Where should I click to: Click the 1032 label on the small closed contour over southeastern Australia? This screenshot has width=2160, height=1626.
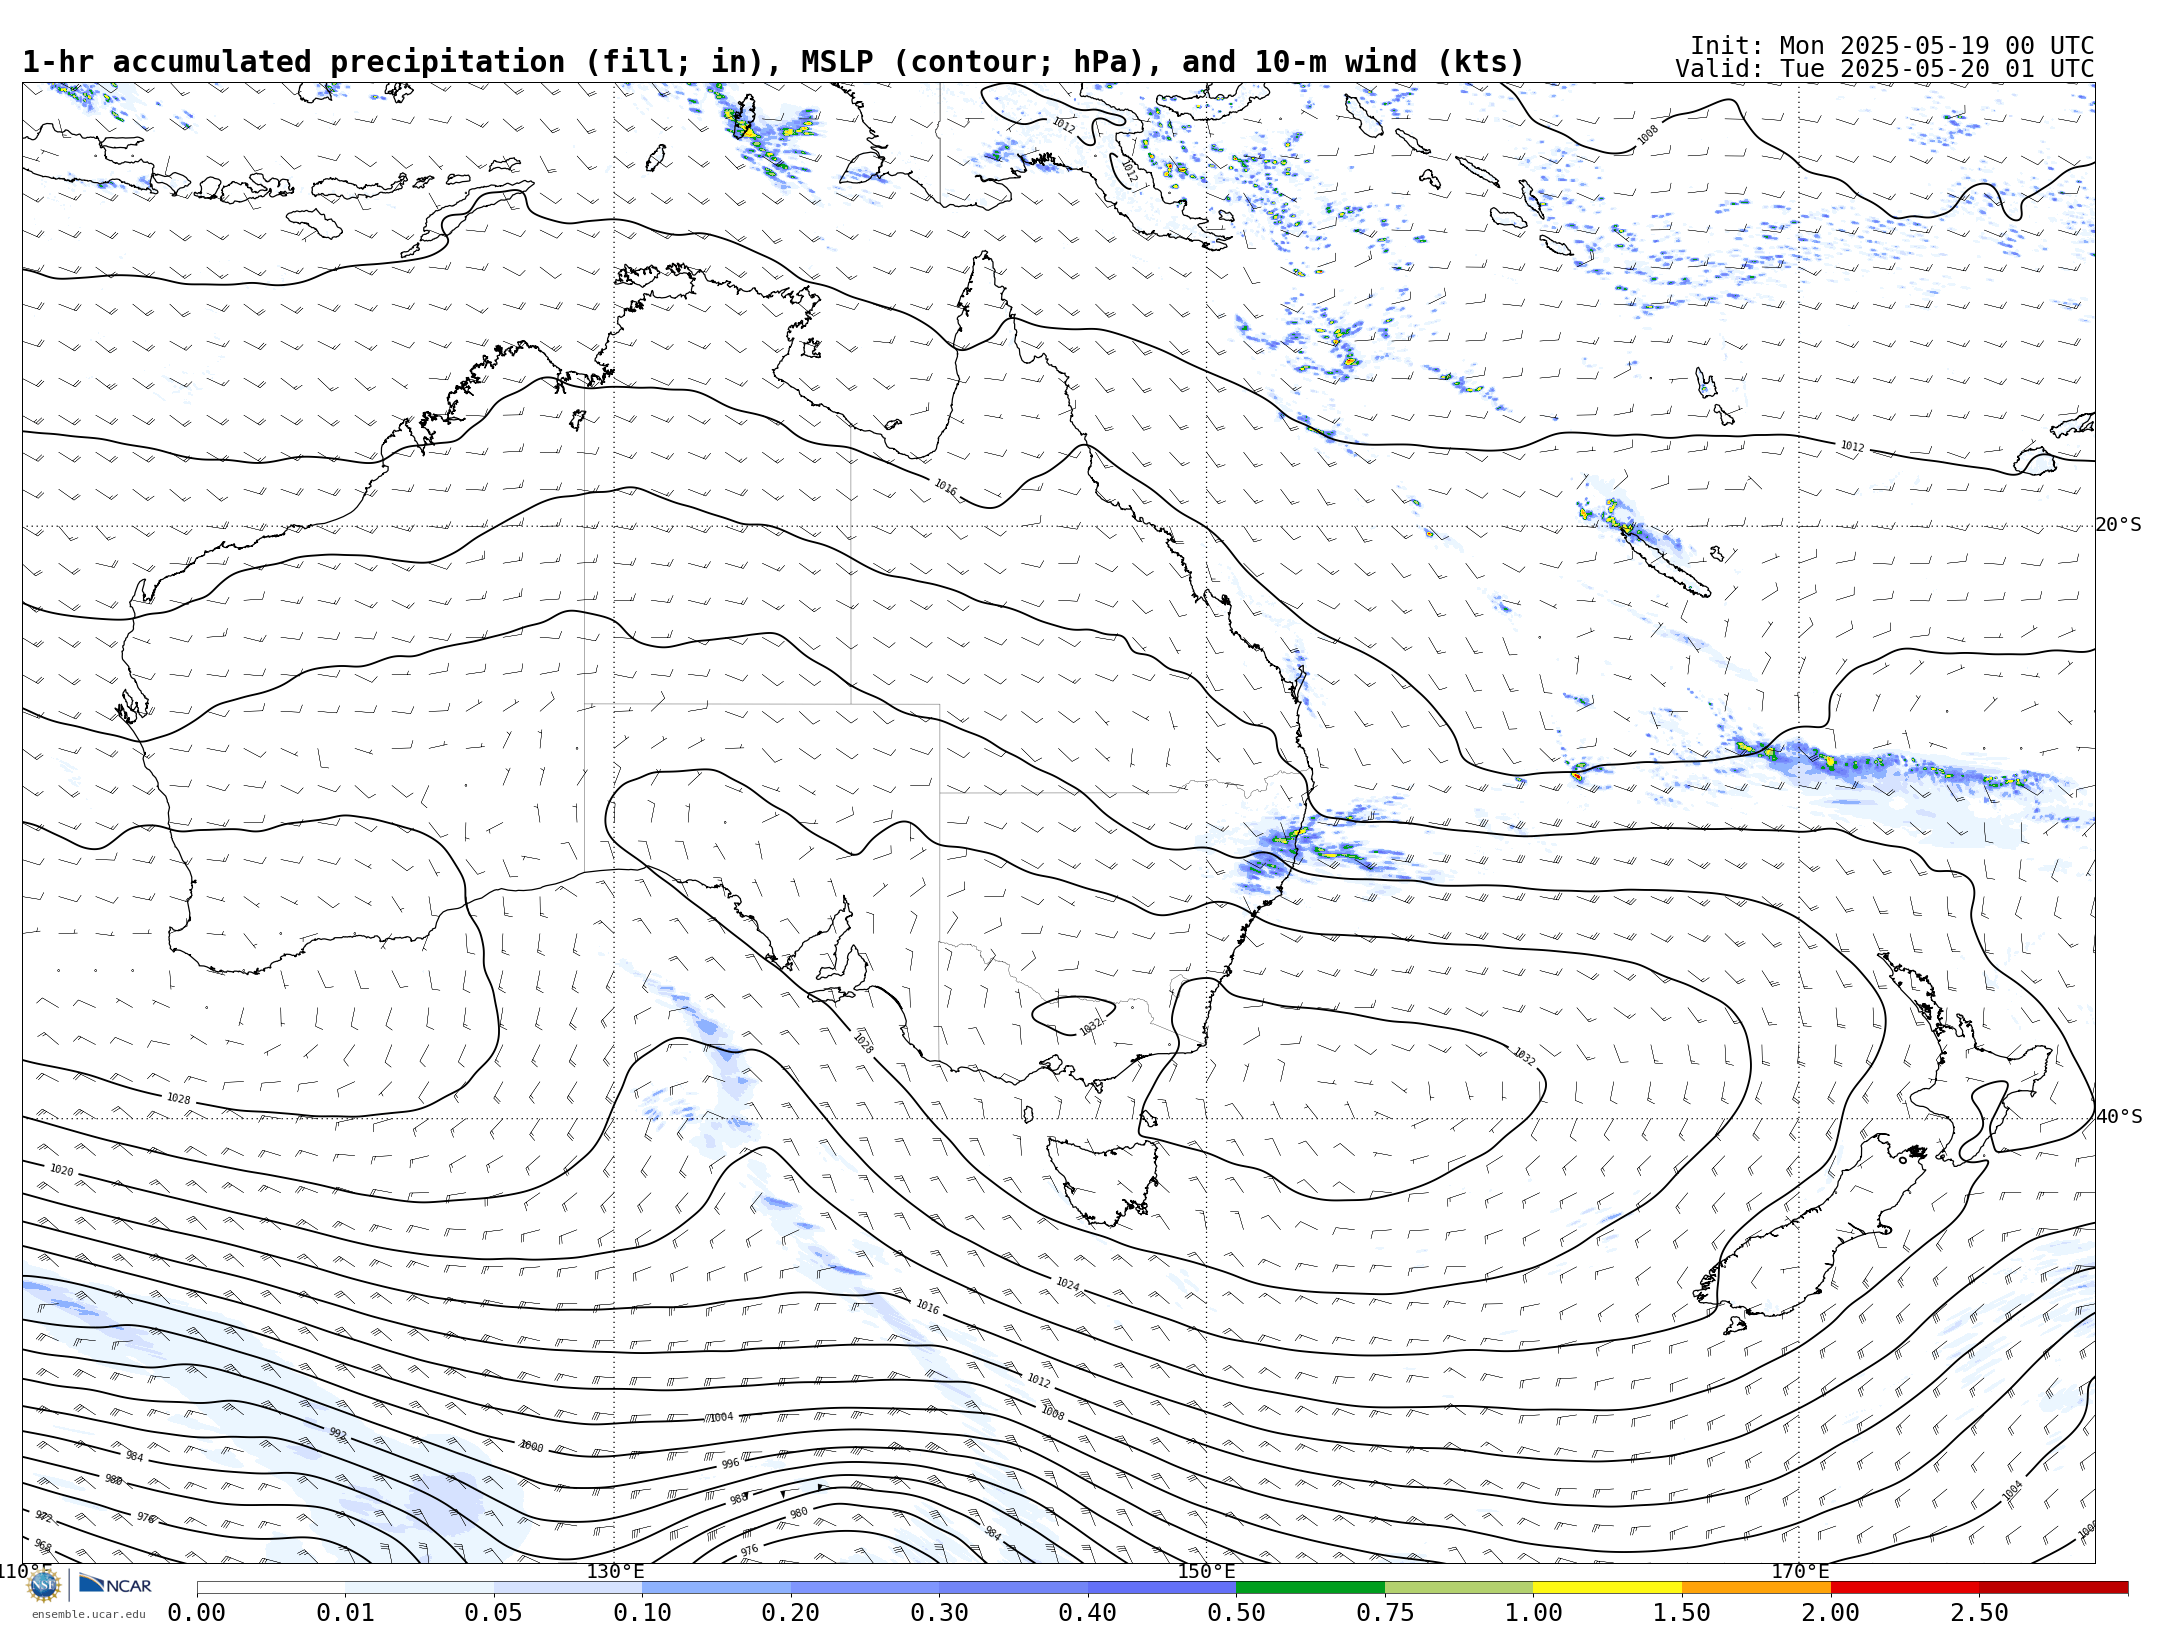click(1091, 1026)
